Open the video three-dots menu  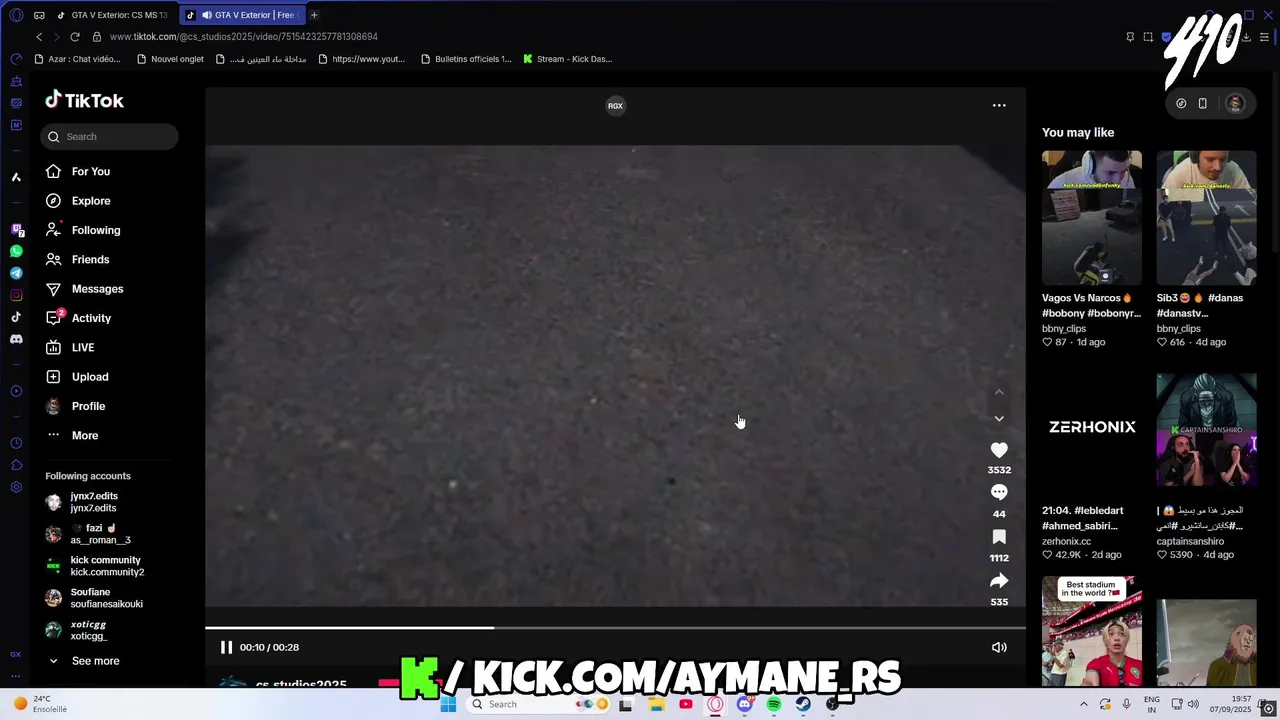tap(999, 105)
